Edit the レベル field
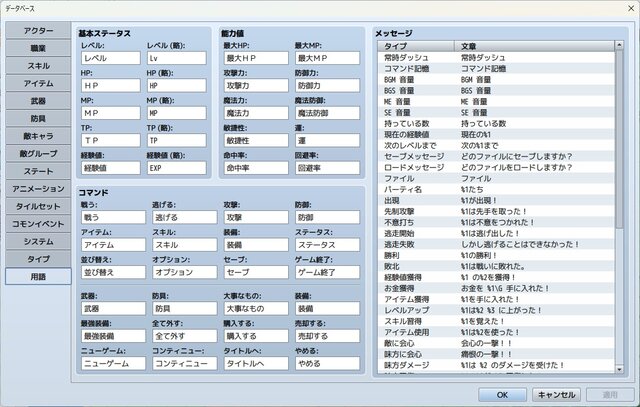Viewport: 640px width, 407px height. (111, 58)
